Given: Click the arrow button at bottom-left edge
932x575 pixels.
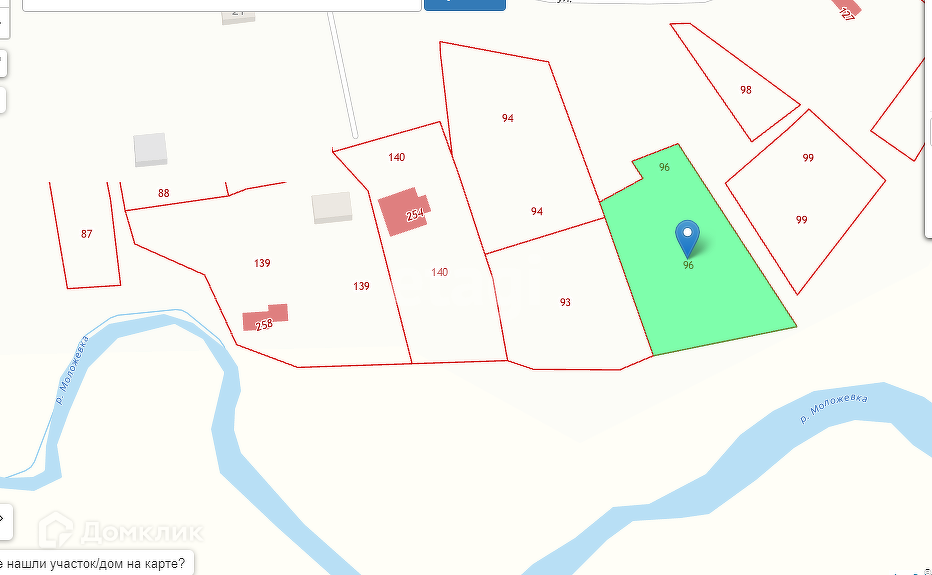Looking at the screenshot, I should [x=5, y=519].
